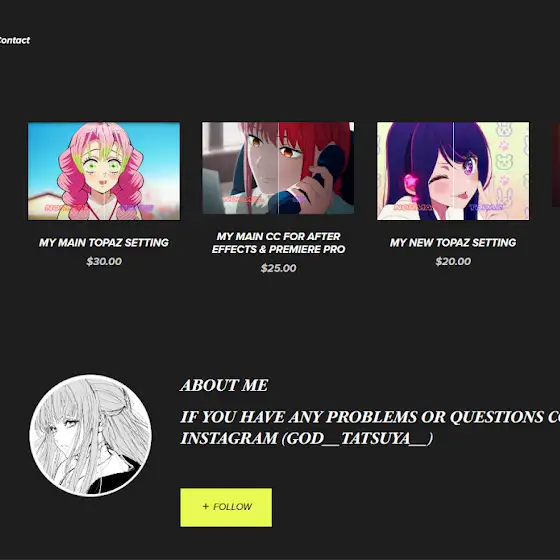Click the yellow Follow button

[x=226, y=507]
